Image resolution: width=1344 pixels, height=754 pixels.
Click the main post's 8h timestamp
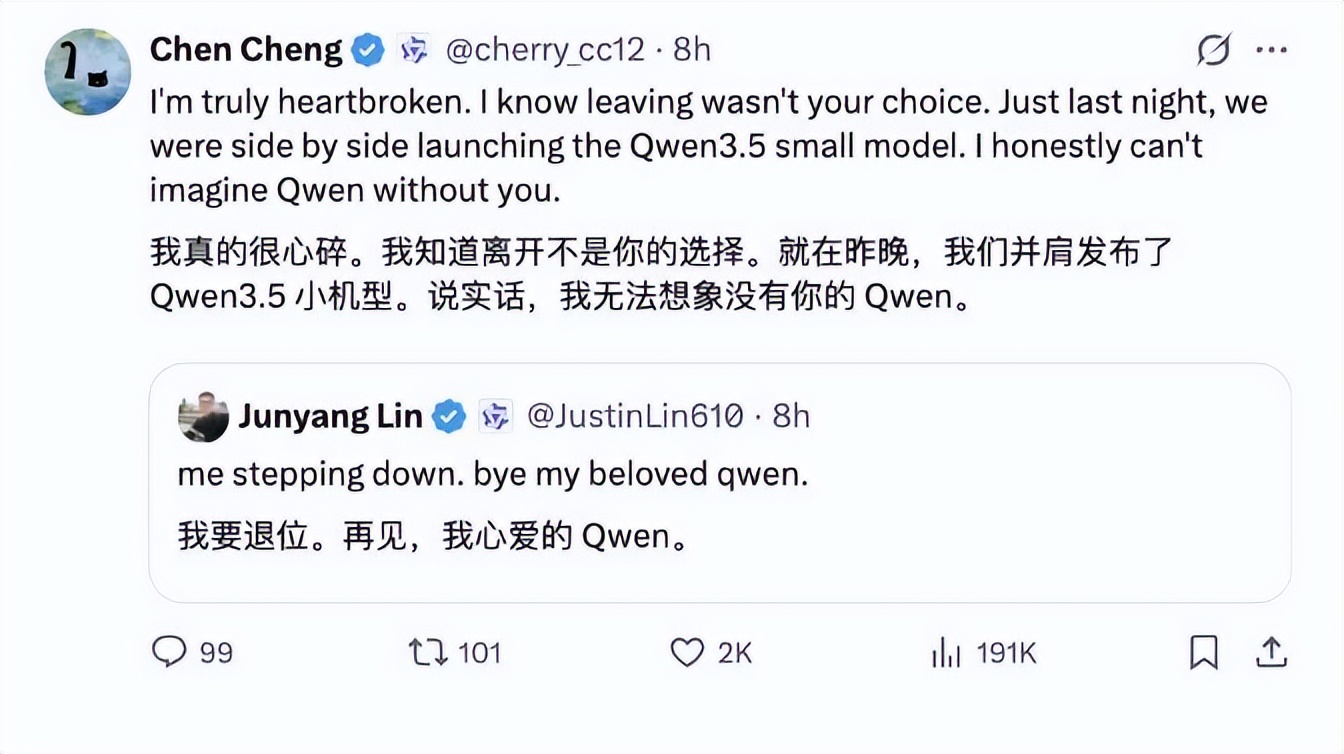tap(692, 49)
